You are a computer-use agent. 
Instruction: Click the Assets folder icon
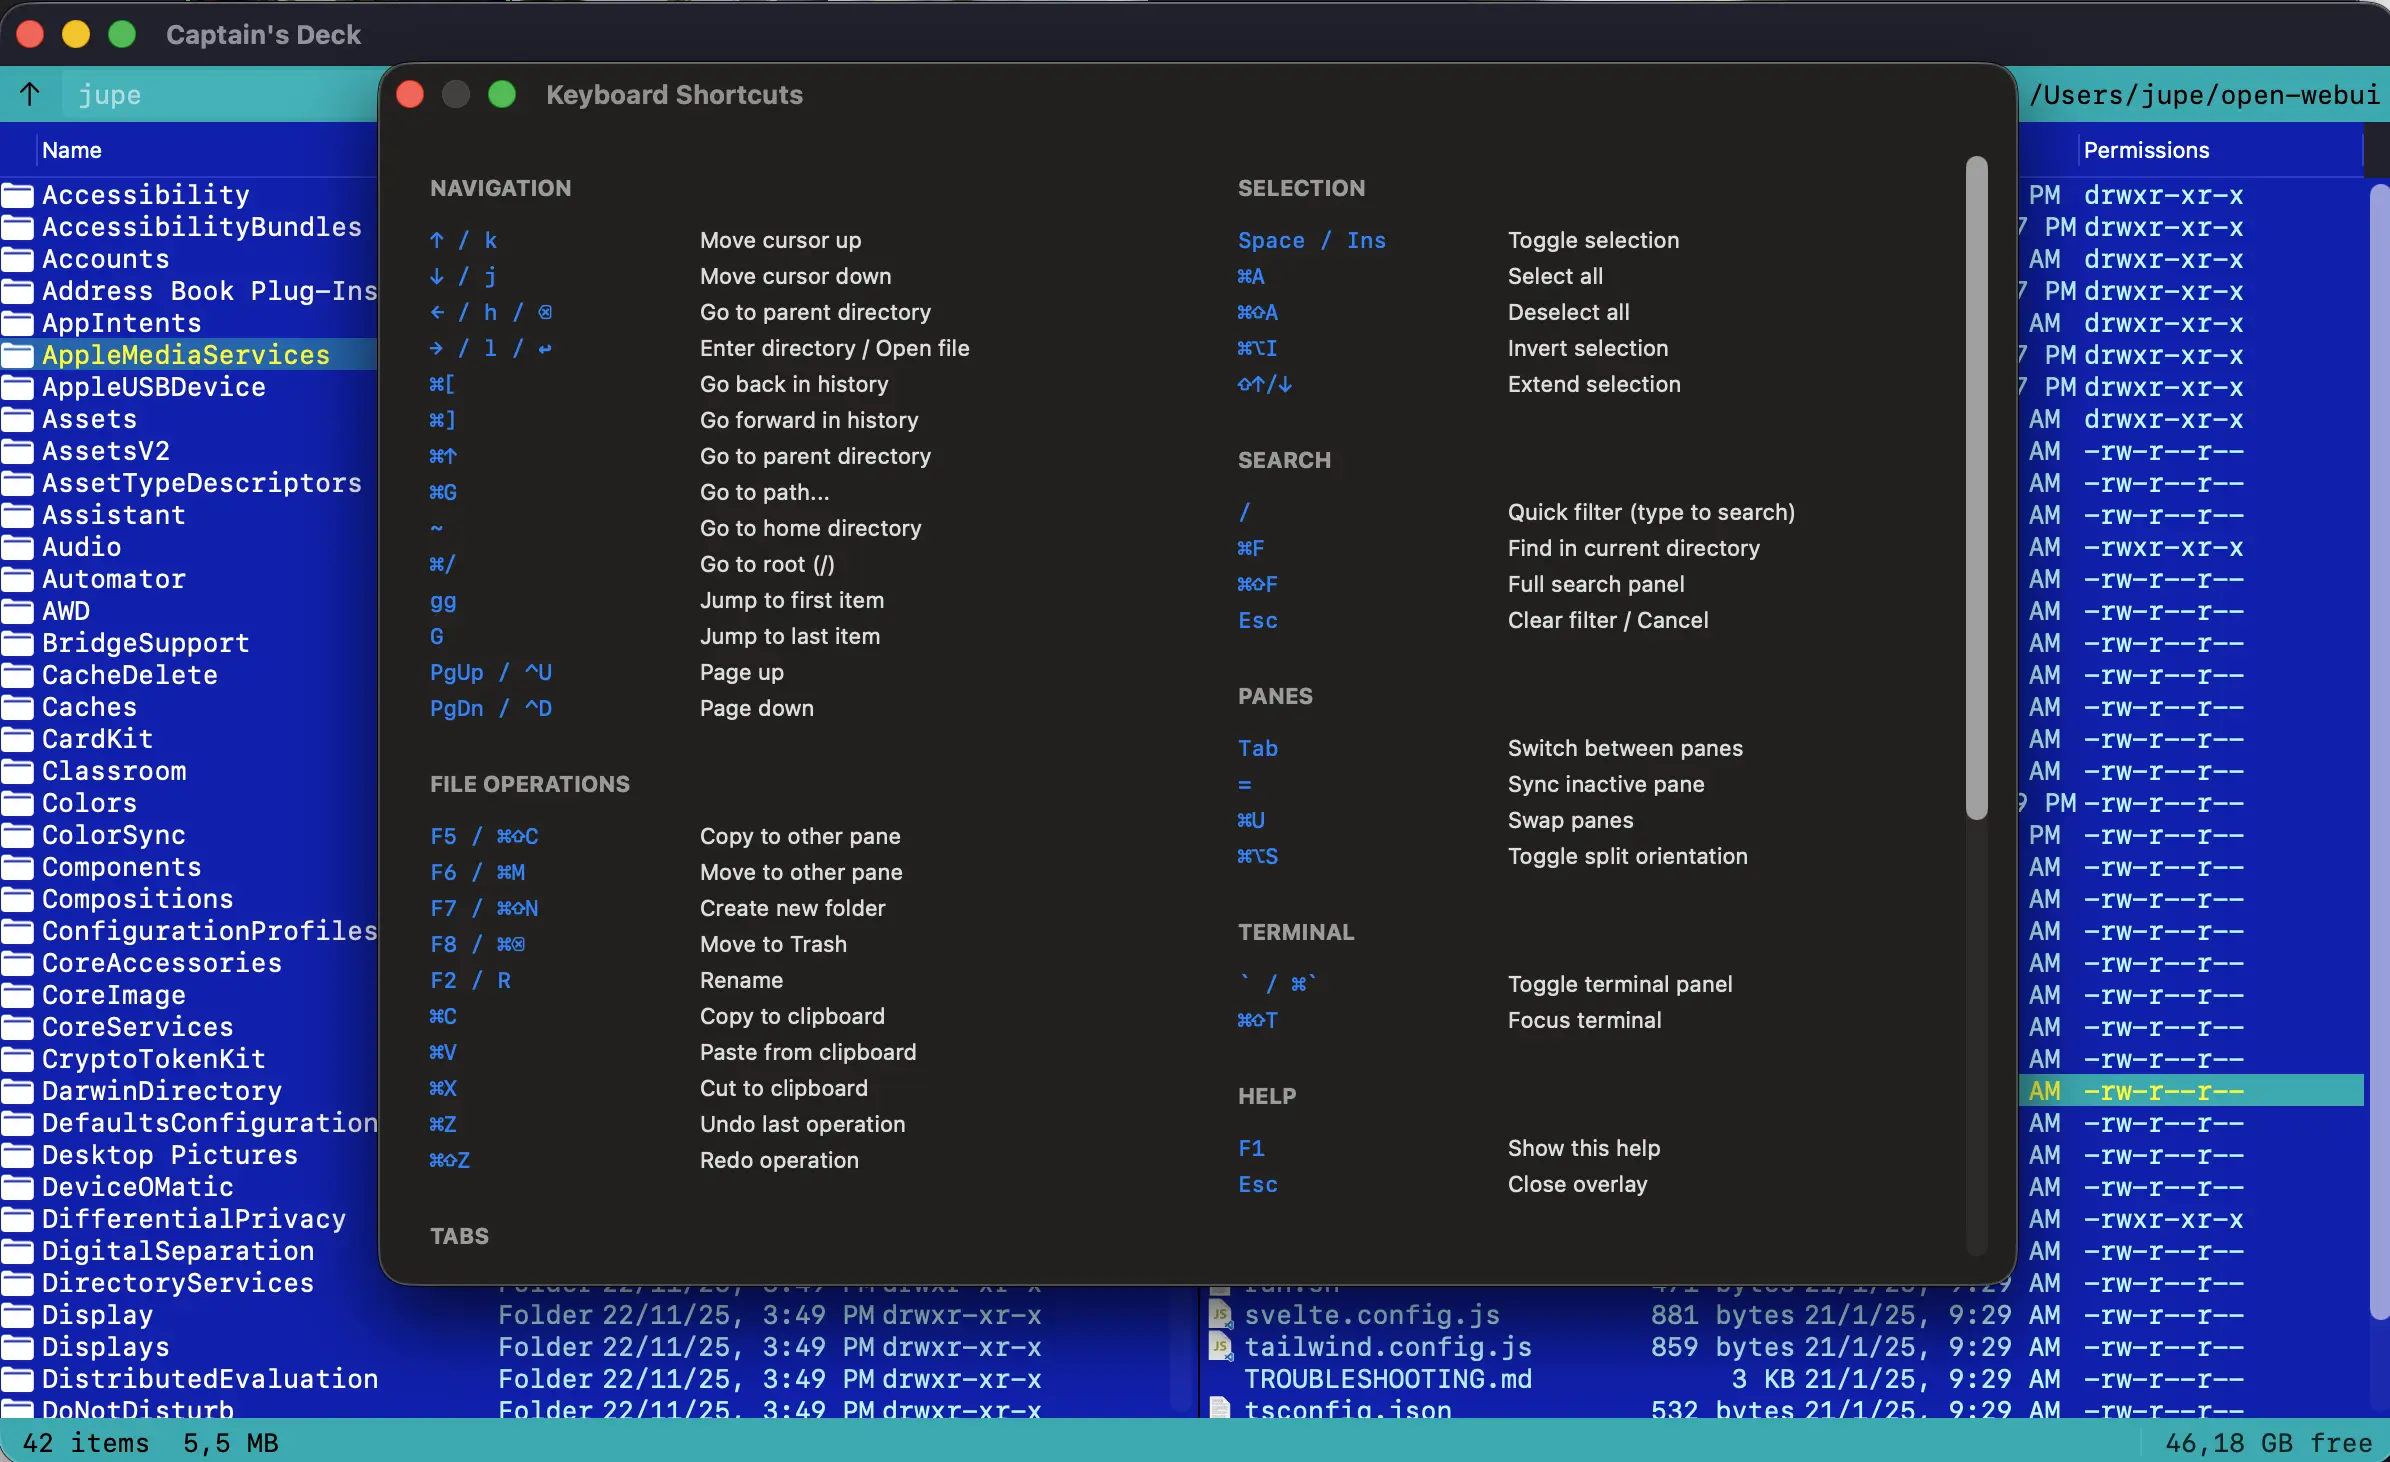pyautogui.click(x=17, y=419)
